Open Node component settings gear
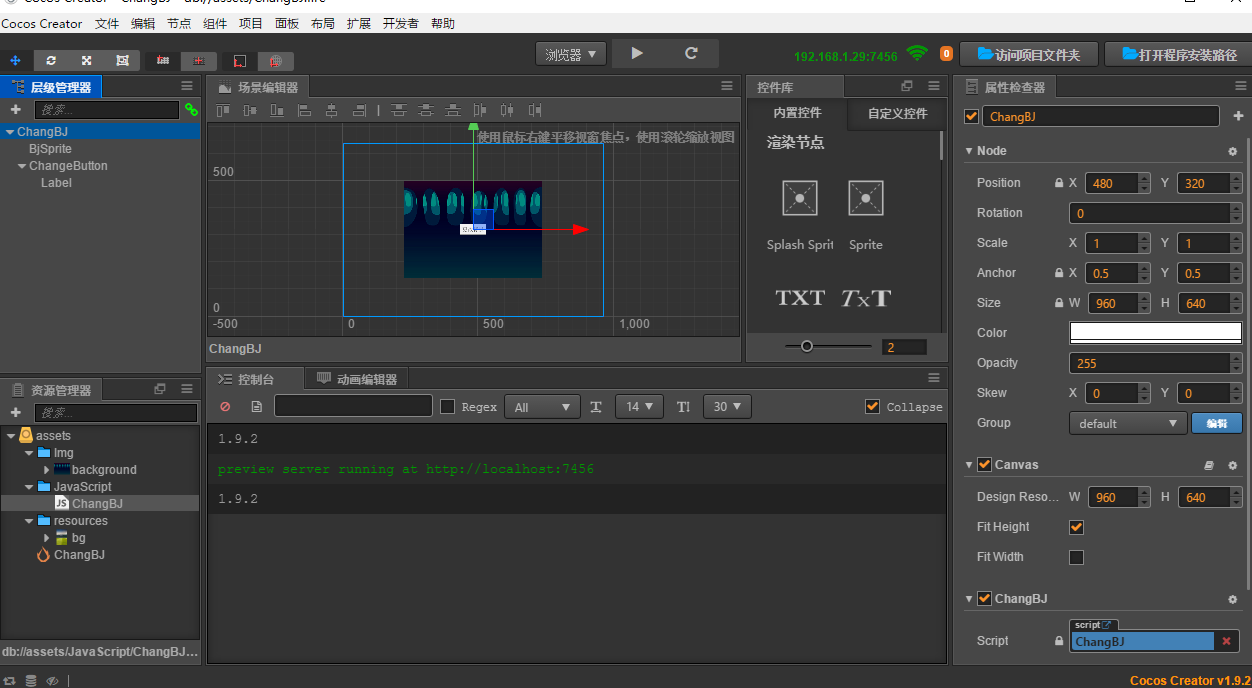This screenshot has width=1252, height=688. click(x=1232, y=151)
